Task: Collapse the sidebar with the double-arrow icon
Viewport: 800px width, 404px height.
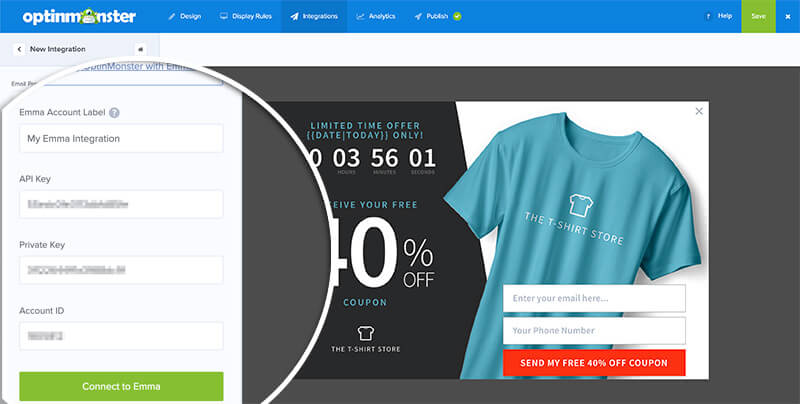Action: 140,49
